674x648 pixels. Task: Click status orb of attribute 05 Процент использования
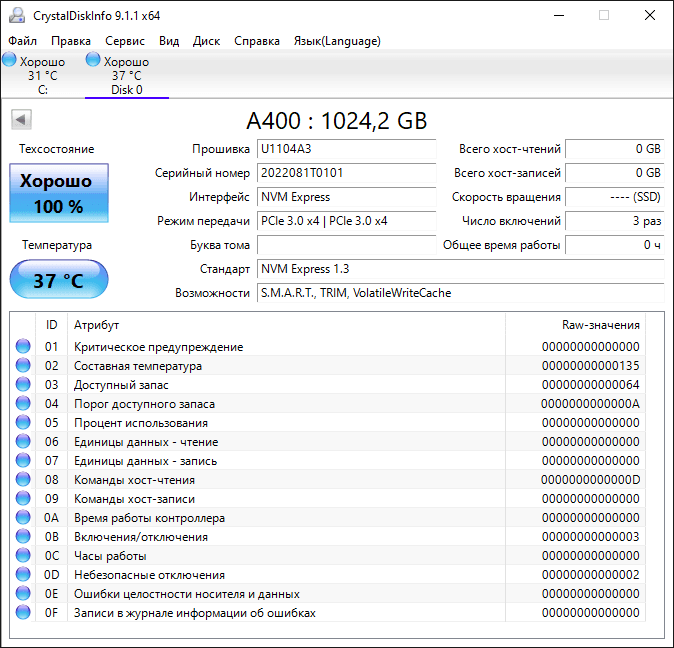coord(23,422)
